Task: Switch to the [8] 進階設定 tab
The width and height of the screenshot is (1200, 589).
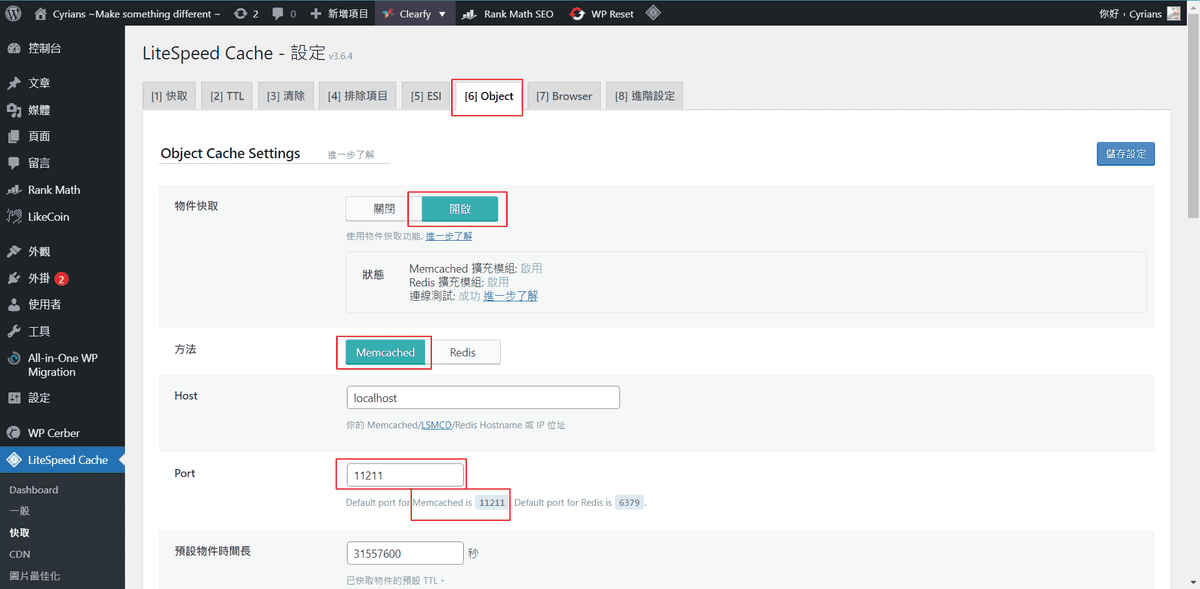Action: pos(645,96)
